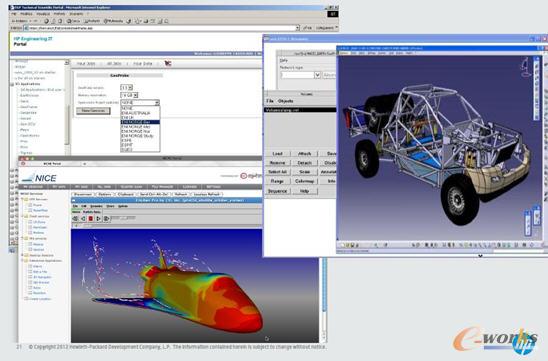Click the Load button
The height and width of the screenshot is (361, 548).
click(x=277, y=154)
